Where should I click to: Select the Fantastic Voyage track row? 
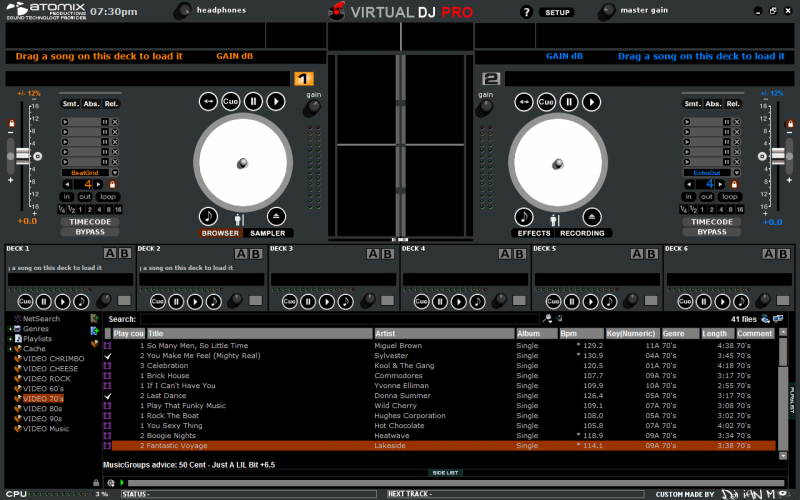pos(444,446)
